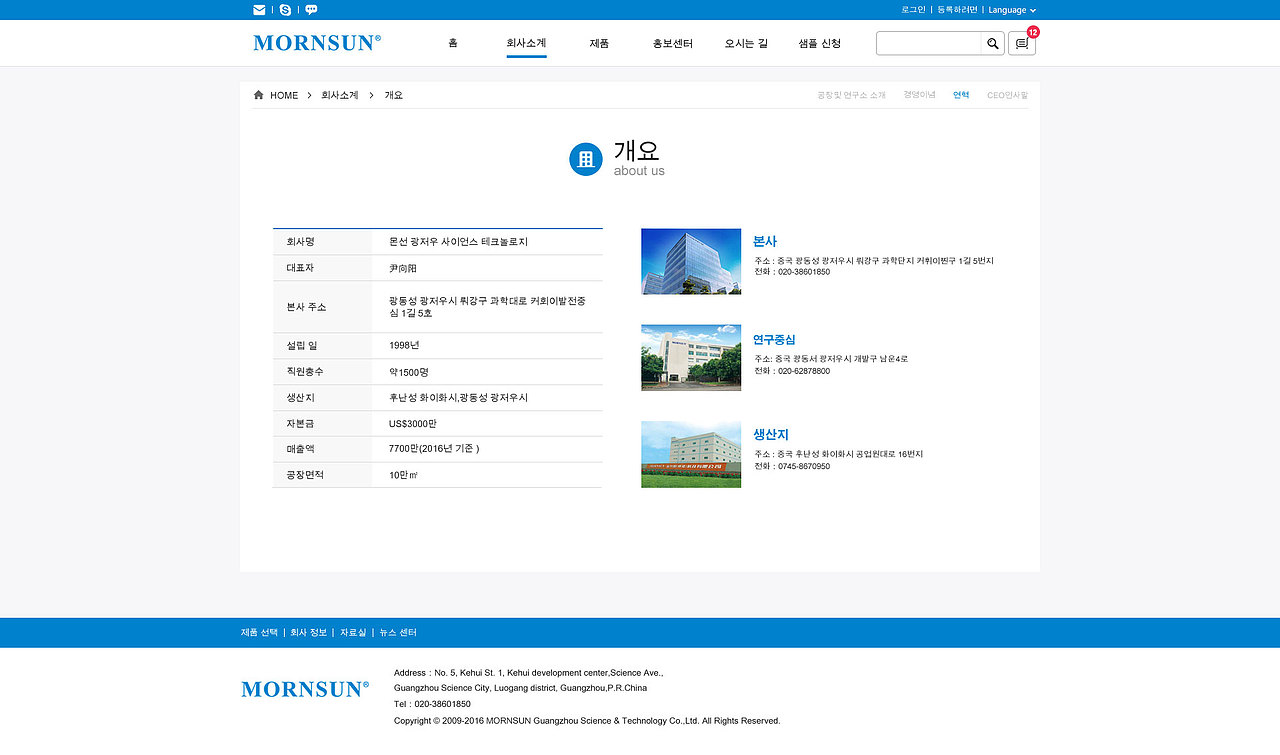Switch to the 공장 및 연구소 소개 tab
This screenshot has width=1280, height=755.
pyautogui.click(x=851, y=95)
